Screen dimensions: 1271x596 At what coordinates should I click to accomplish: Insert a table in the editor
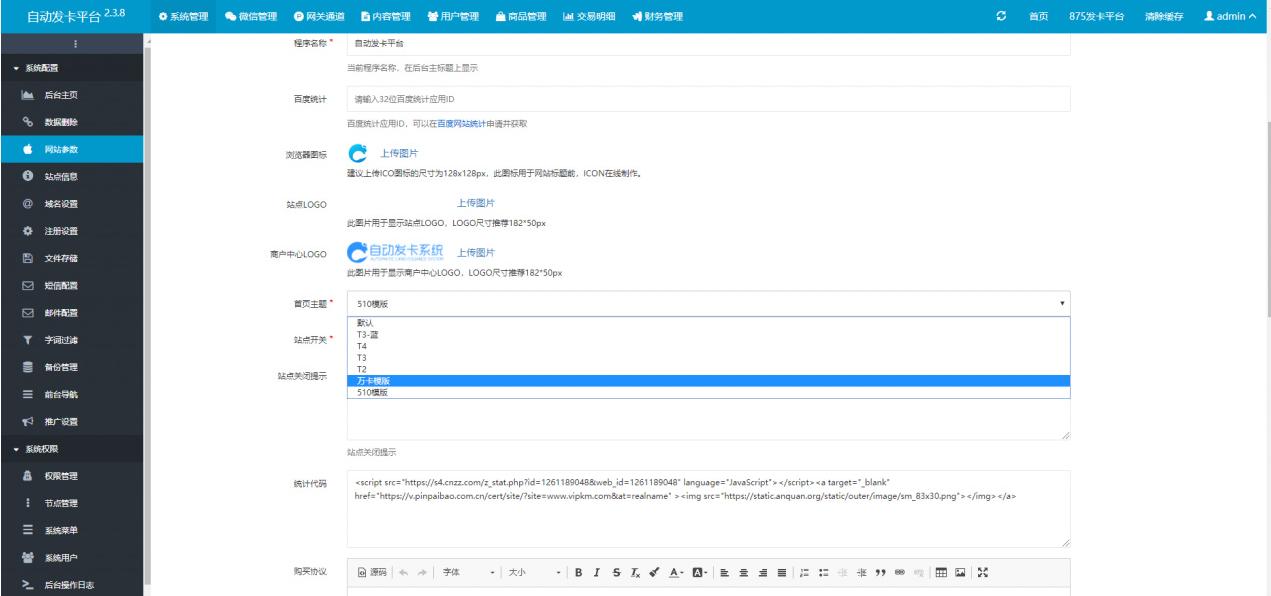pos(941,574)
